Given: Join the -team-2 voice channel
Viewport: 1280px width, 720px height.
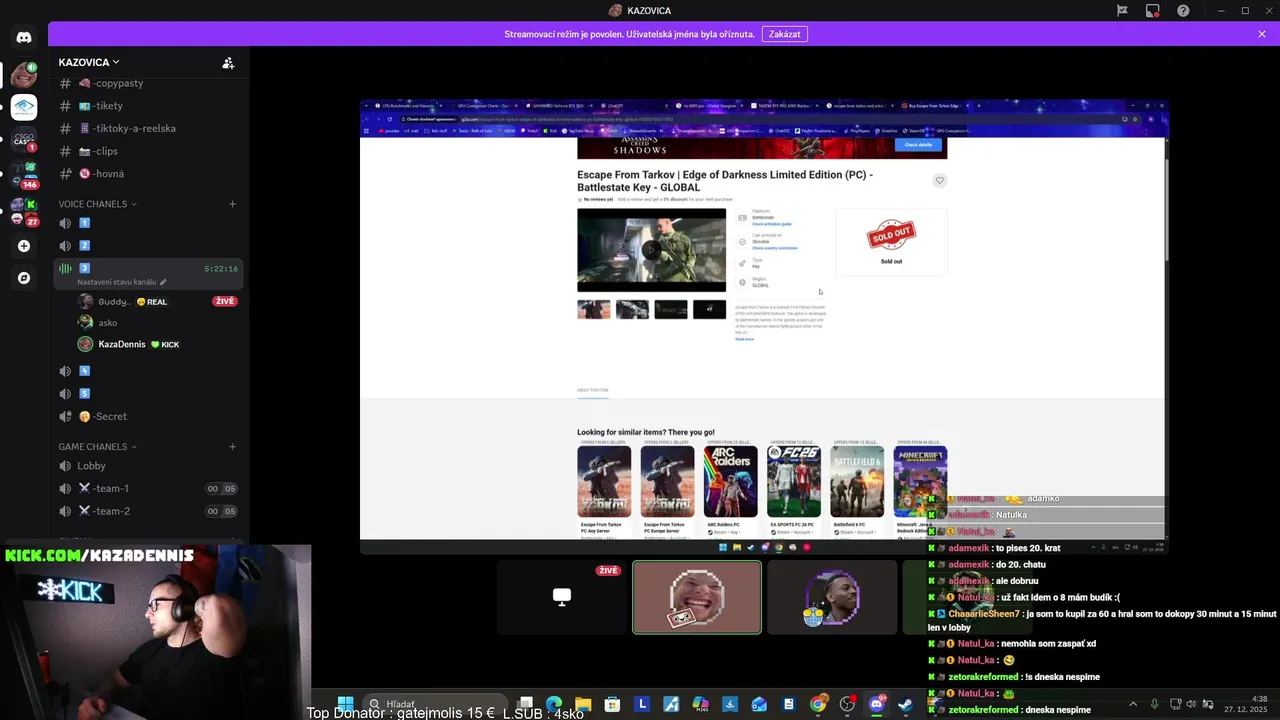Looking at the screenshot, I should [x=148, y=511].
